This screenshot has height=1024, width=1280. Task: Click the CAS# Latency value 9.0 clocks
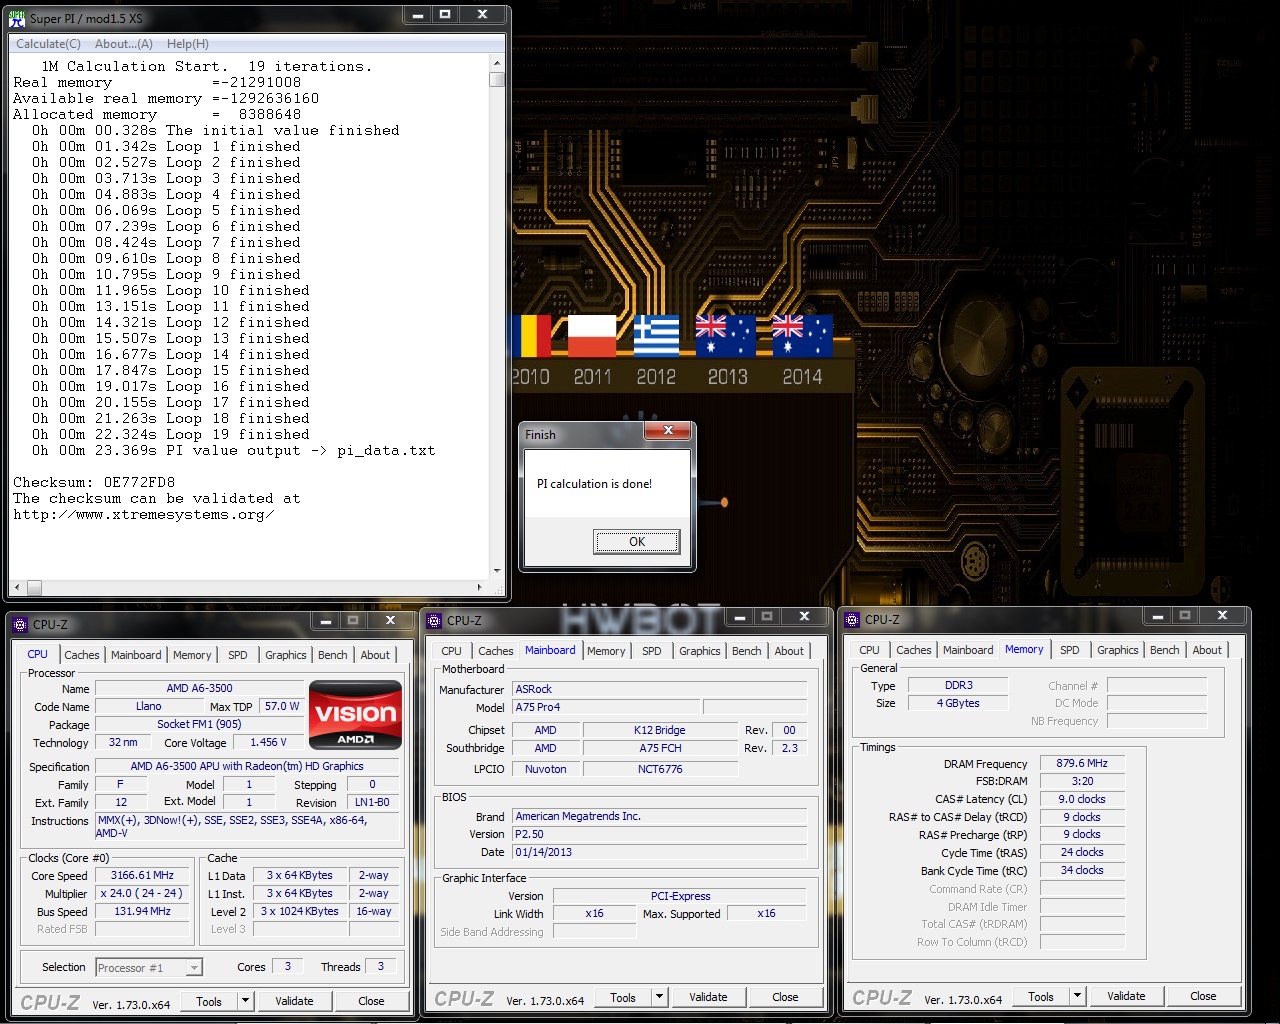1082,799
